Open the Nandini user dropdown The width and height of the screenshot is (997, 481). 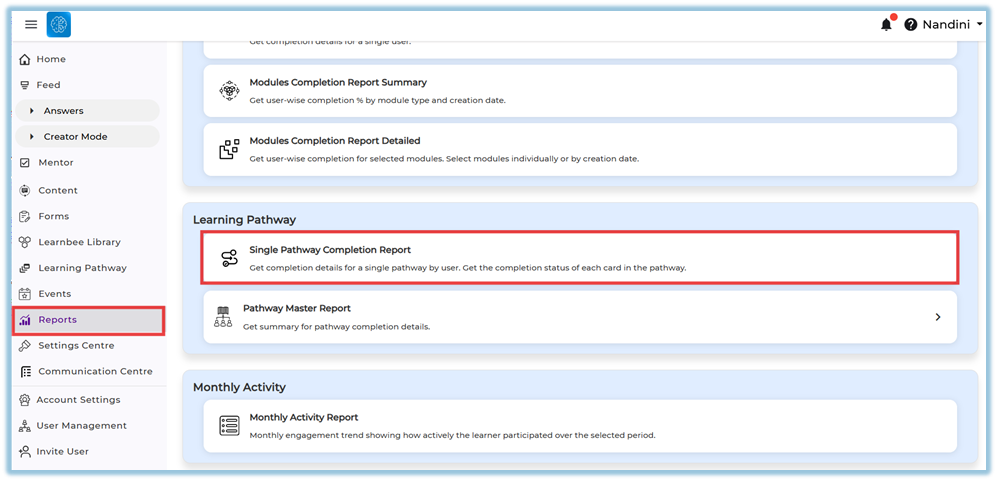click(950, 25)
